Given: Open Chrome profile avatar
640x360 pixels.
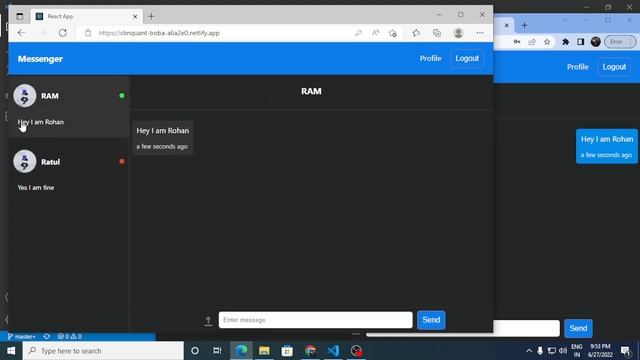Looking at the screenshot, I should (596, 42).
